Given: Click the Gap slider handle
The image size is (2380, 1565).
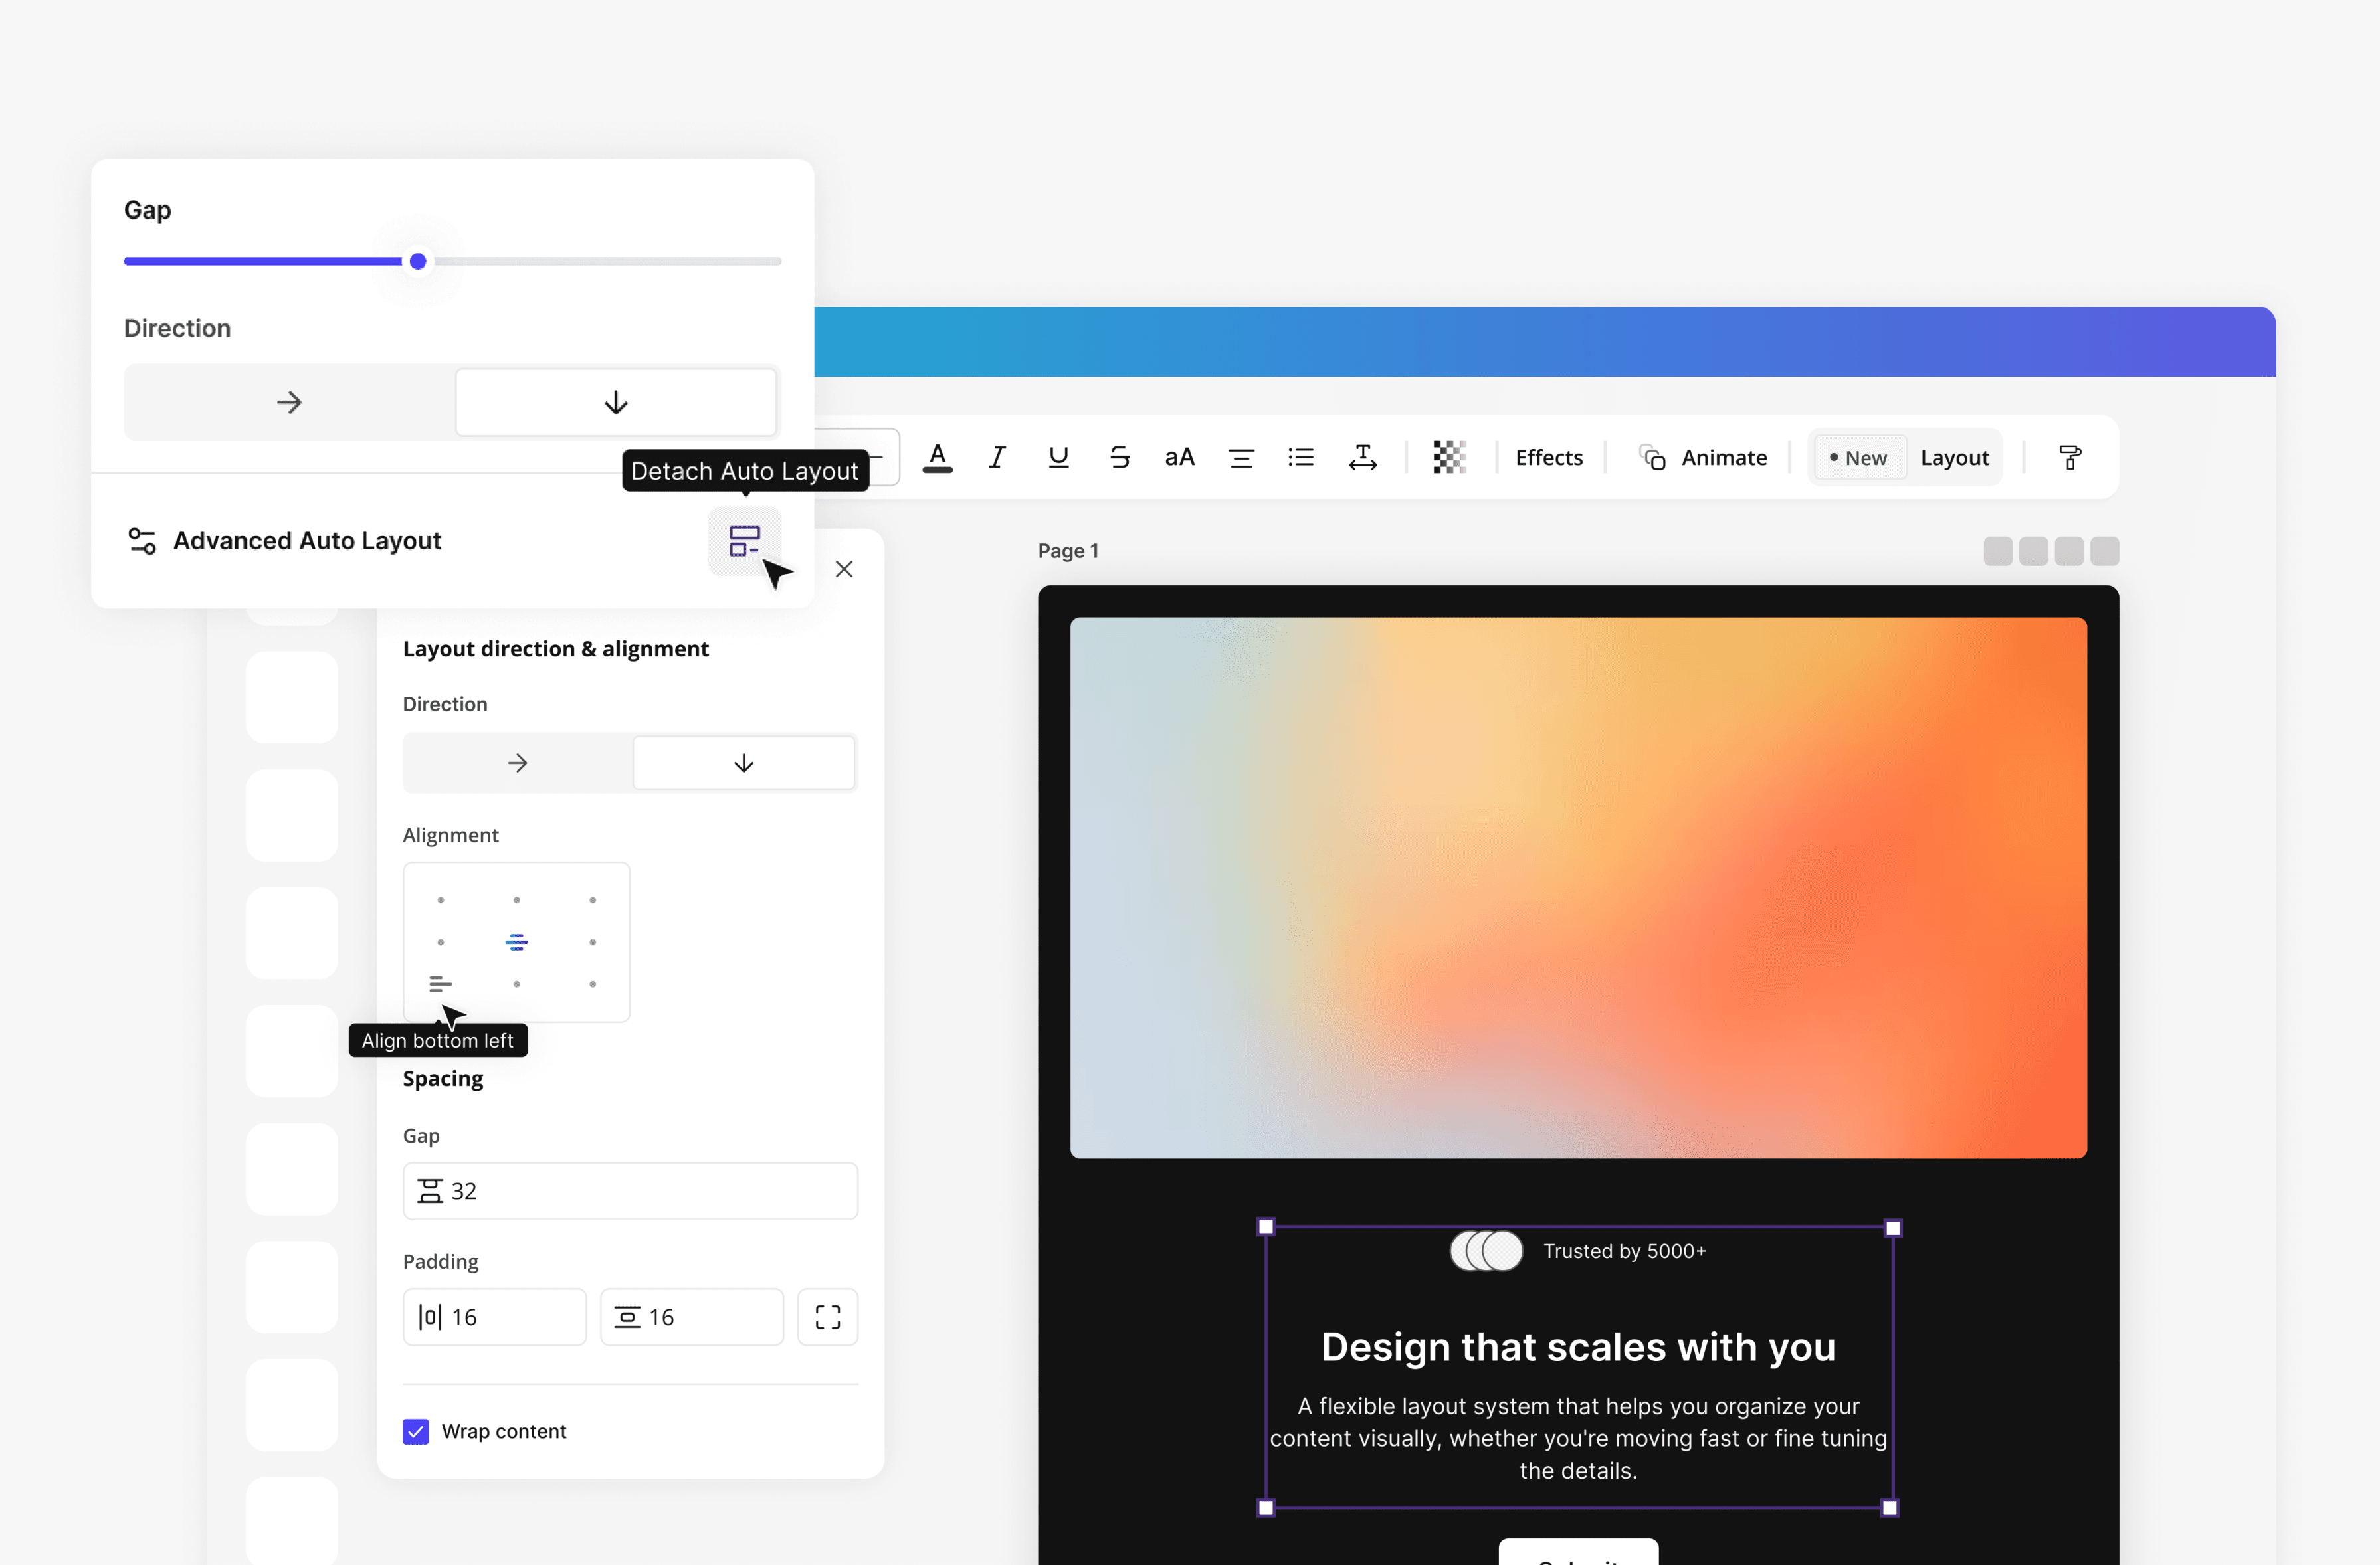Looking at the screenshot, I should [418, 262].
